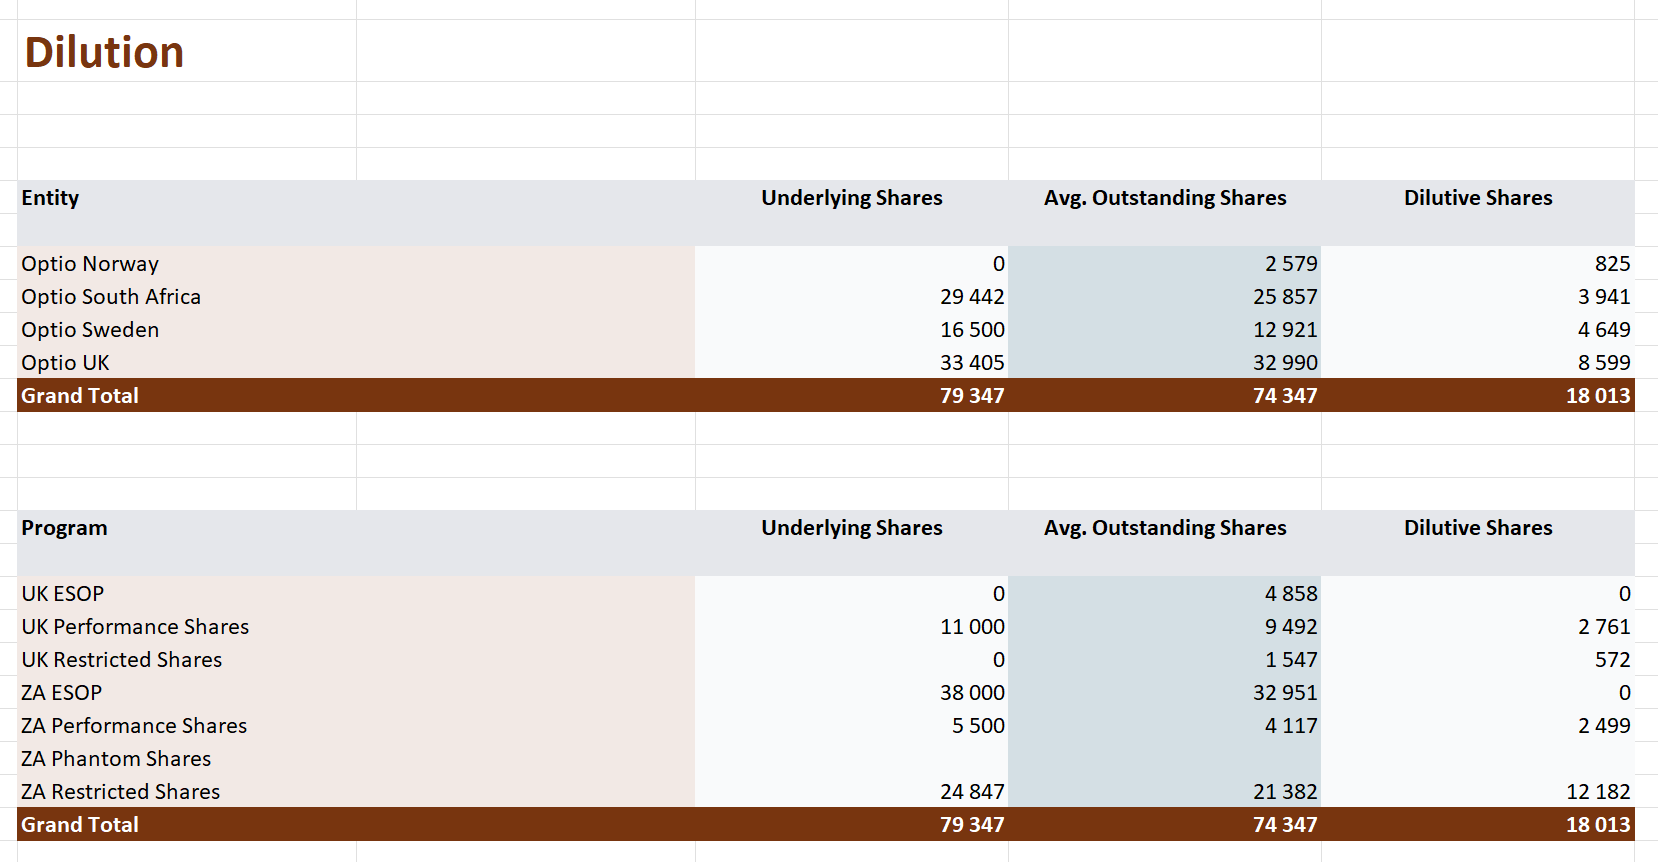Select ZA Performance Shares avg outstanding 4 117
The image size is (1658, 862).
click(1291, 726)
